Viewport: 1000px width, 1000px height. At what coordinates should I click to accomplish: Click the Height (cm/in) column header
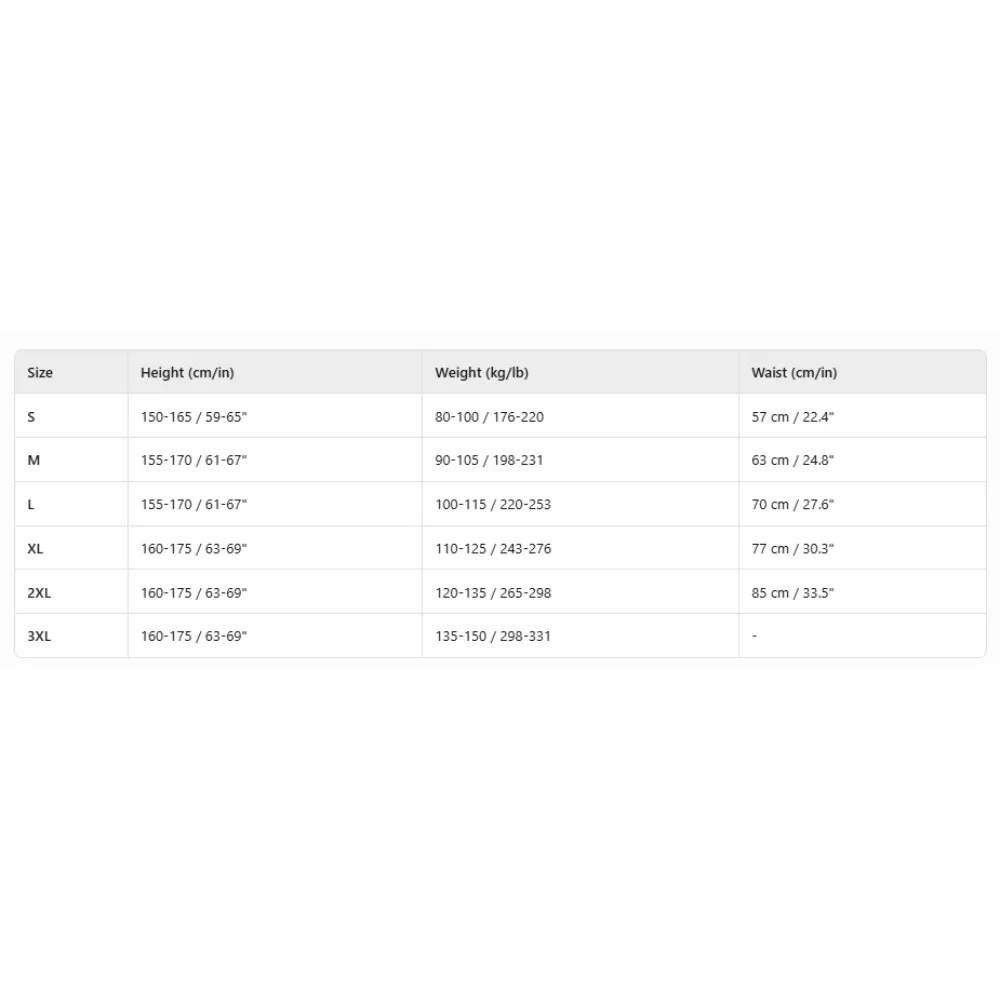[x=187, y=373]
